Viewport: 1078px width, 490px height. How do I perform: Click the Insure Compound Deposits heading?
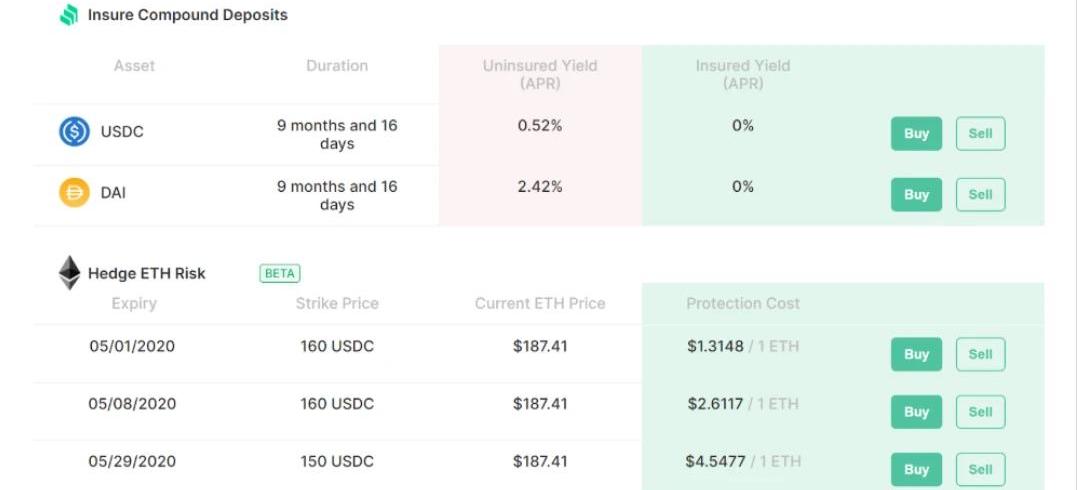(x=188, y=15)
